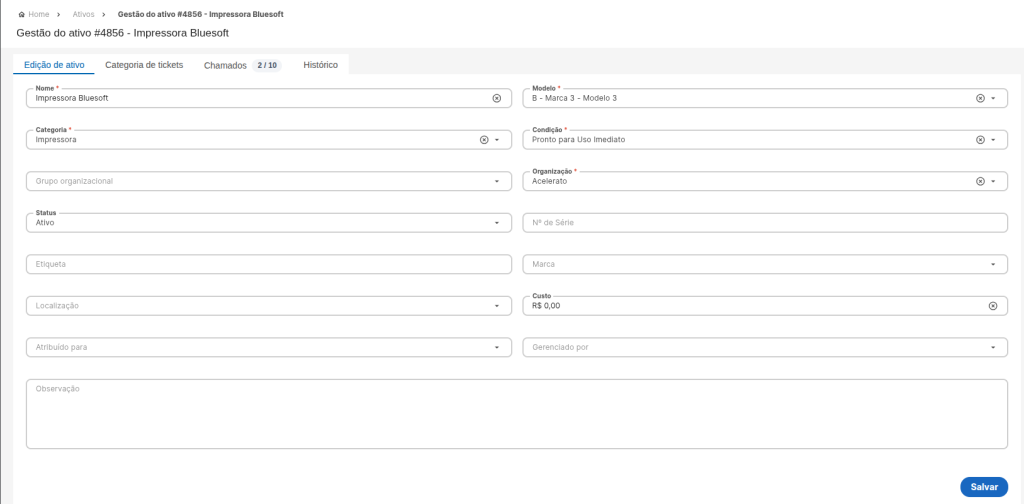Open the Categoria dropdown arrow

pyautogui.click(x=496, y=140)
